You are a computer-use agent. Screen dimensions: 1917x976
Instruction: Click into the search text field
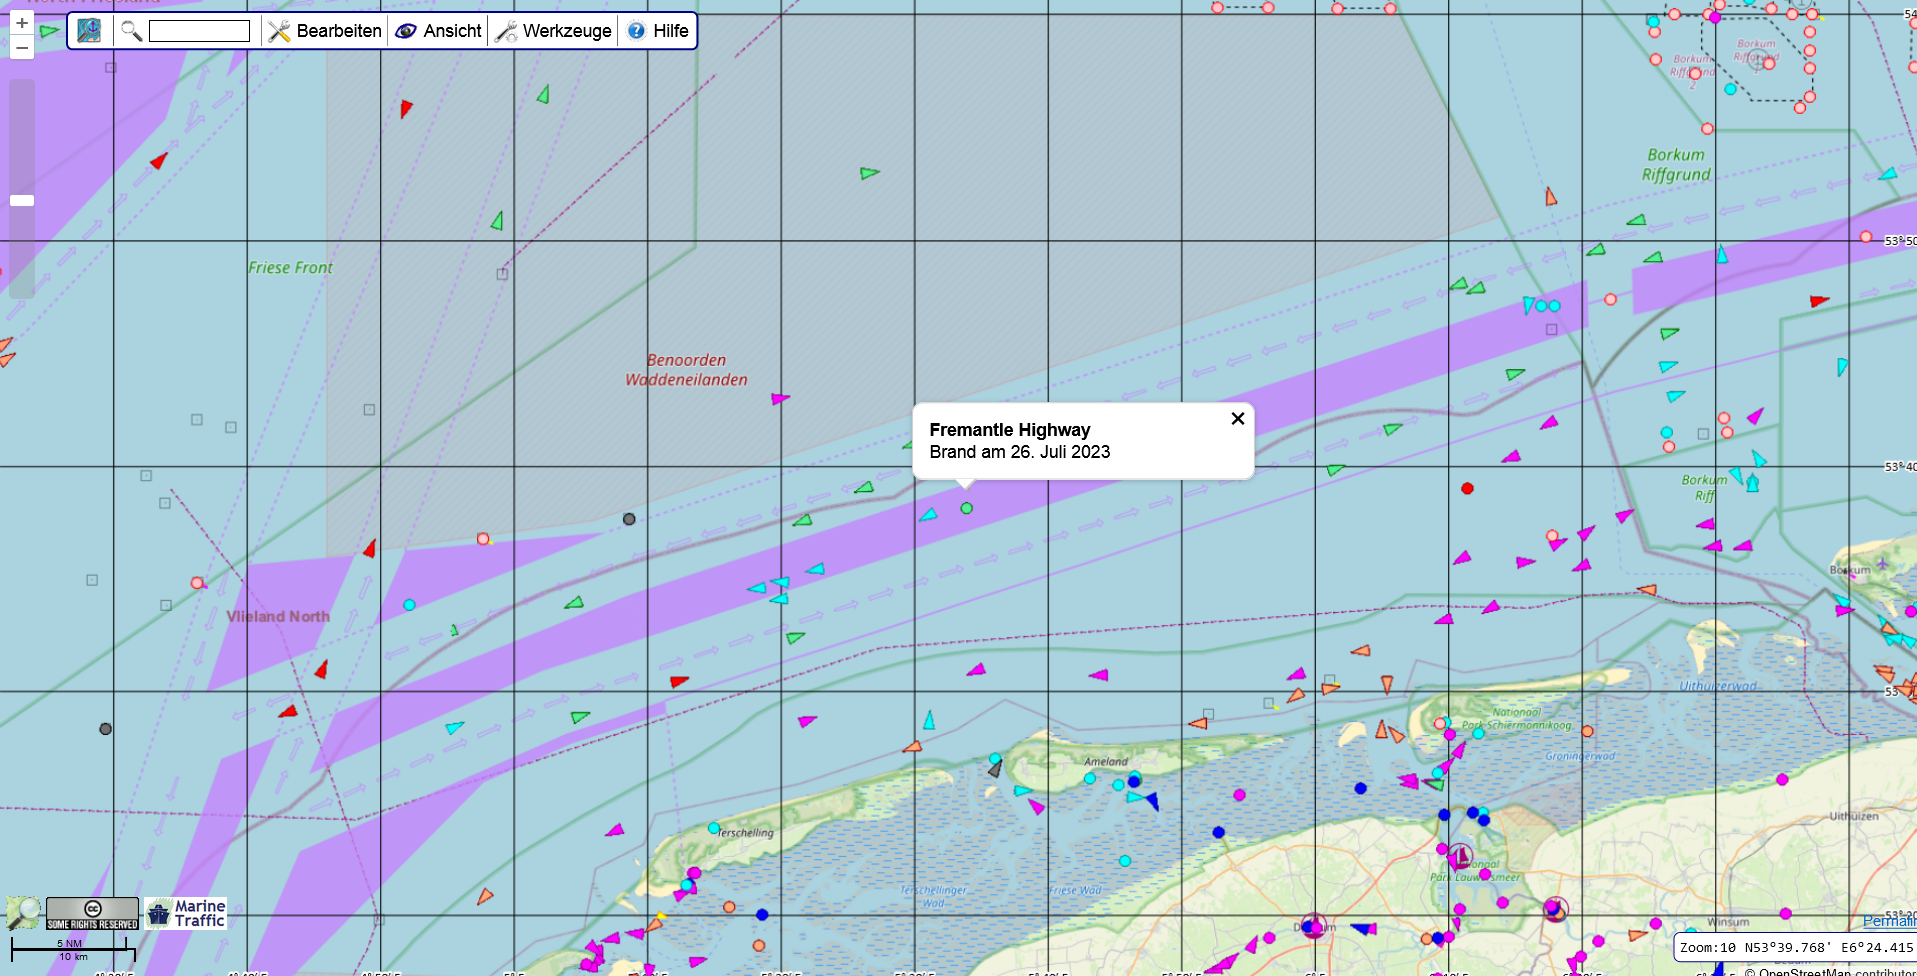199,31
